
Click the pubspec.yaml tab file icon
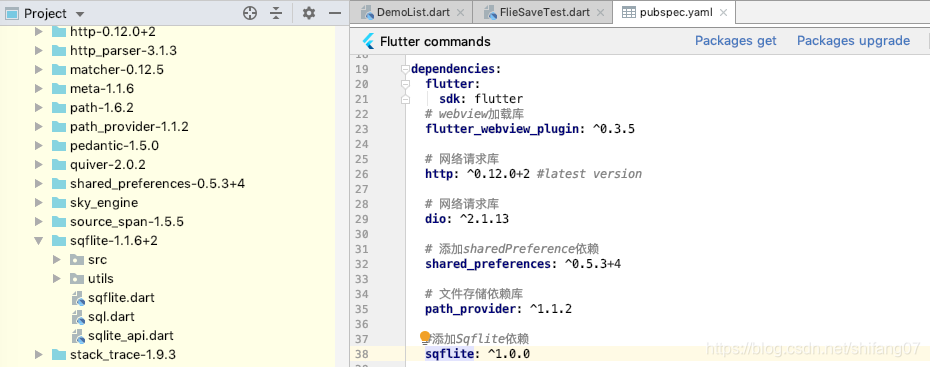coord(629,12)
